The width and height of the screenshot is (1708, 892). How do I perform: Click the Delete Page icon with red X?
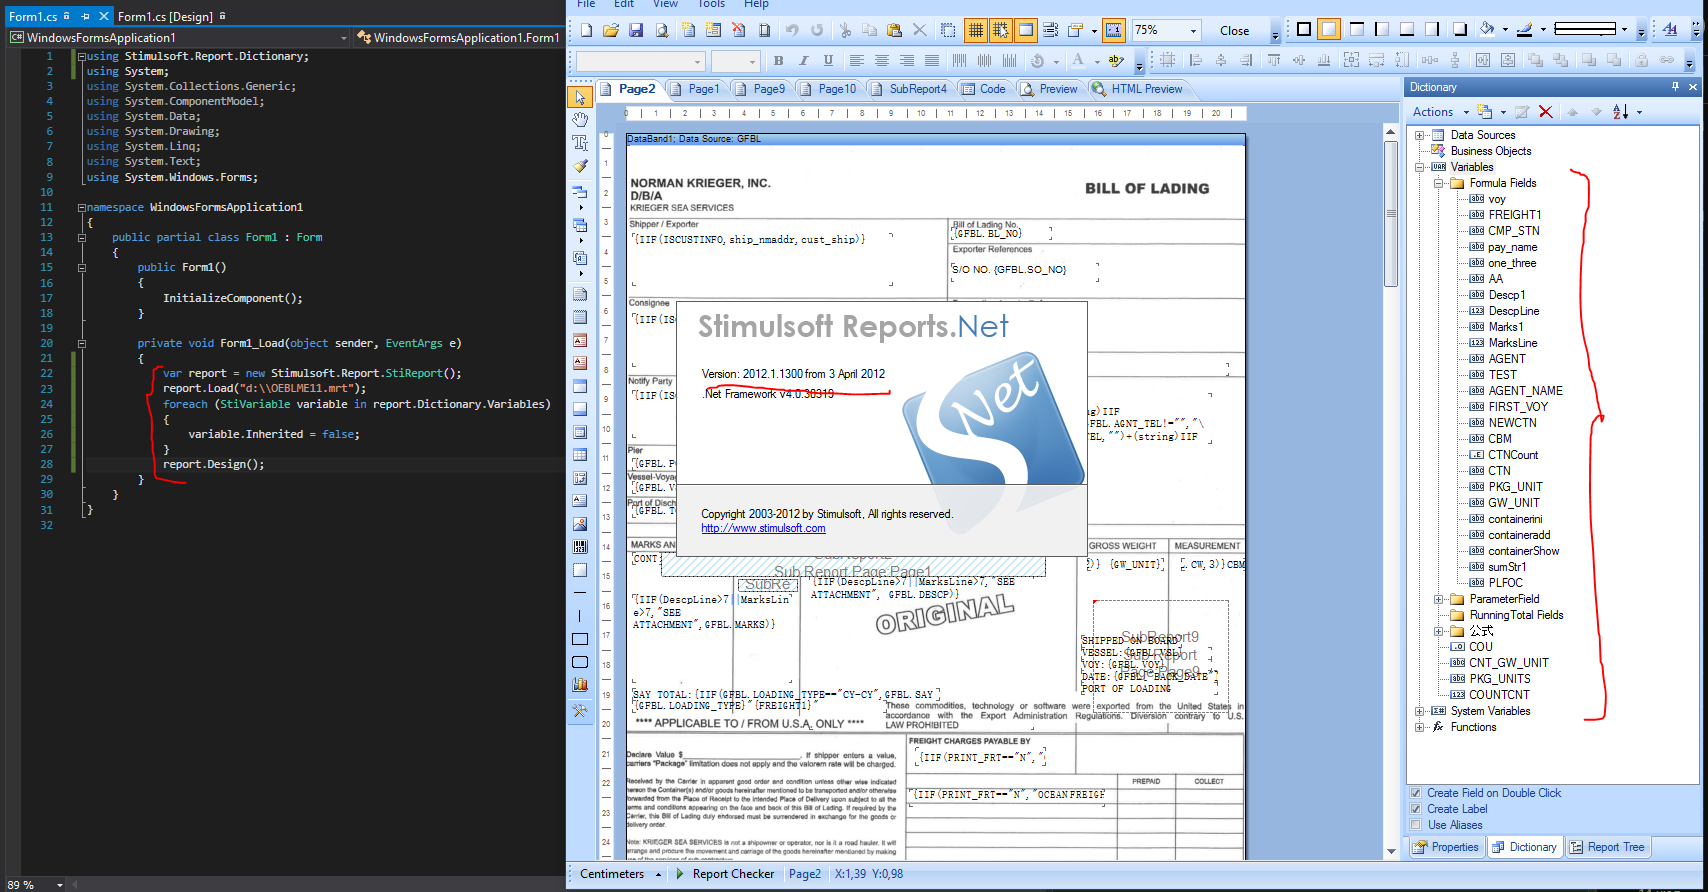[x=738, y=30]
